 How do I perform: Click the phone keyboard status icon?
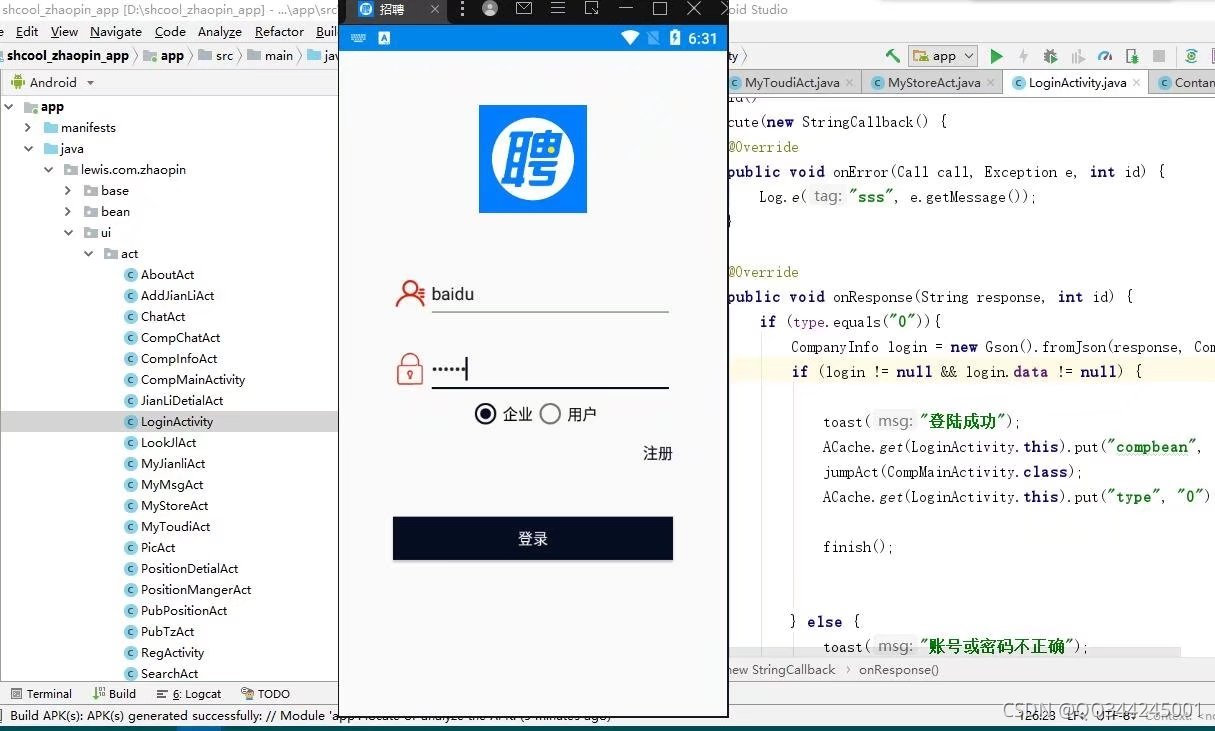[x=358, y=38]
